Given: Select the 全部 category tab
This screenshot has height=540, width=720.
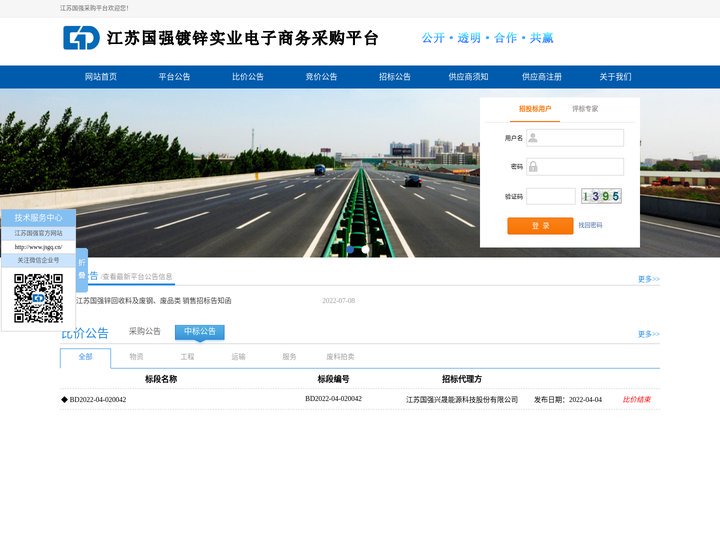Looking at the screenshot, I should coord(85,357).
